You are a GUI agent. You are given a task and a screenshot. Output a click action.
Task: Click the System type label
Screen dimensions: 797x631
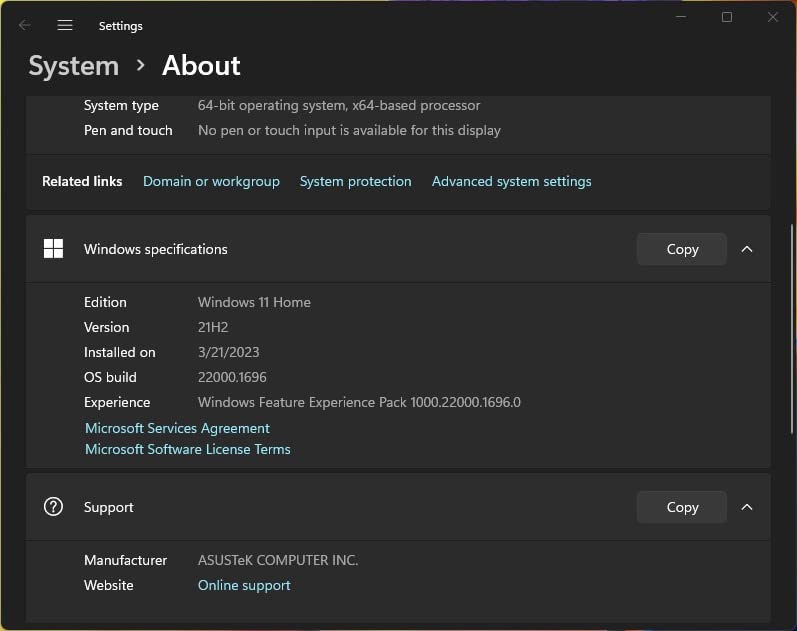pyautogui.click(x=121, y=105)
